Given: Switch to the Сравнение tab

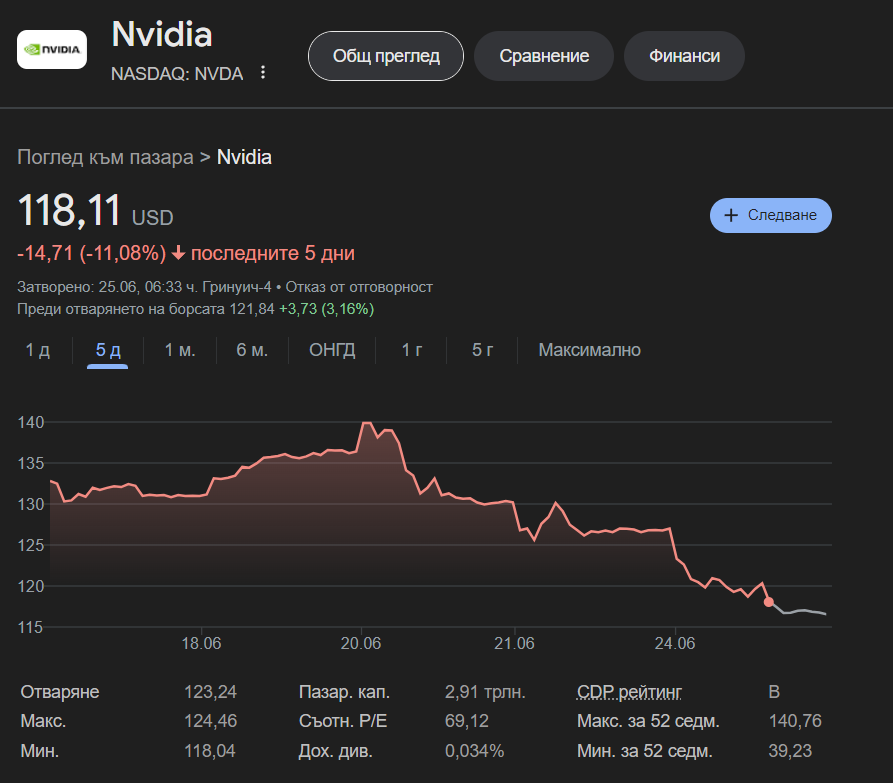Looking at the screenshot, I should coord(544,56).
